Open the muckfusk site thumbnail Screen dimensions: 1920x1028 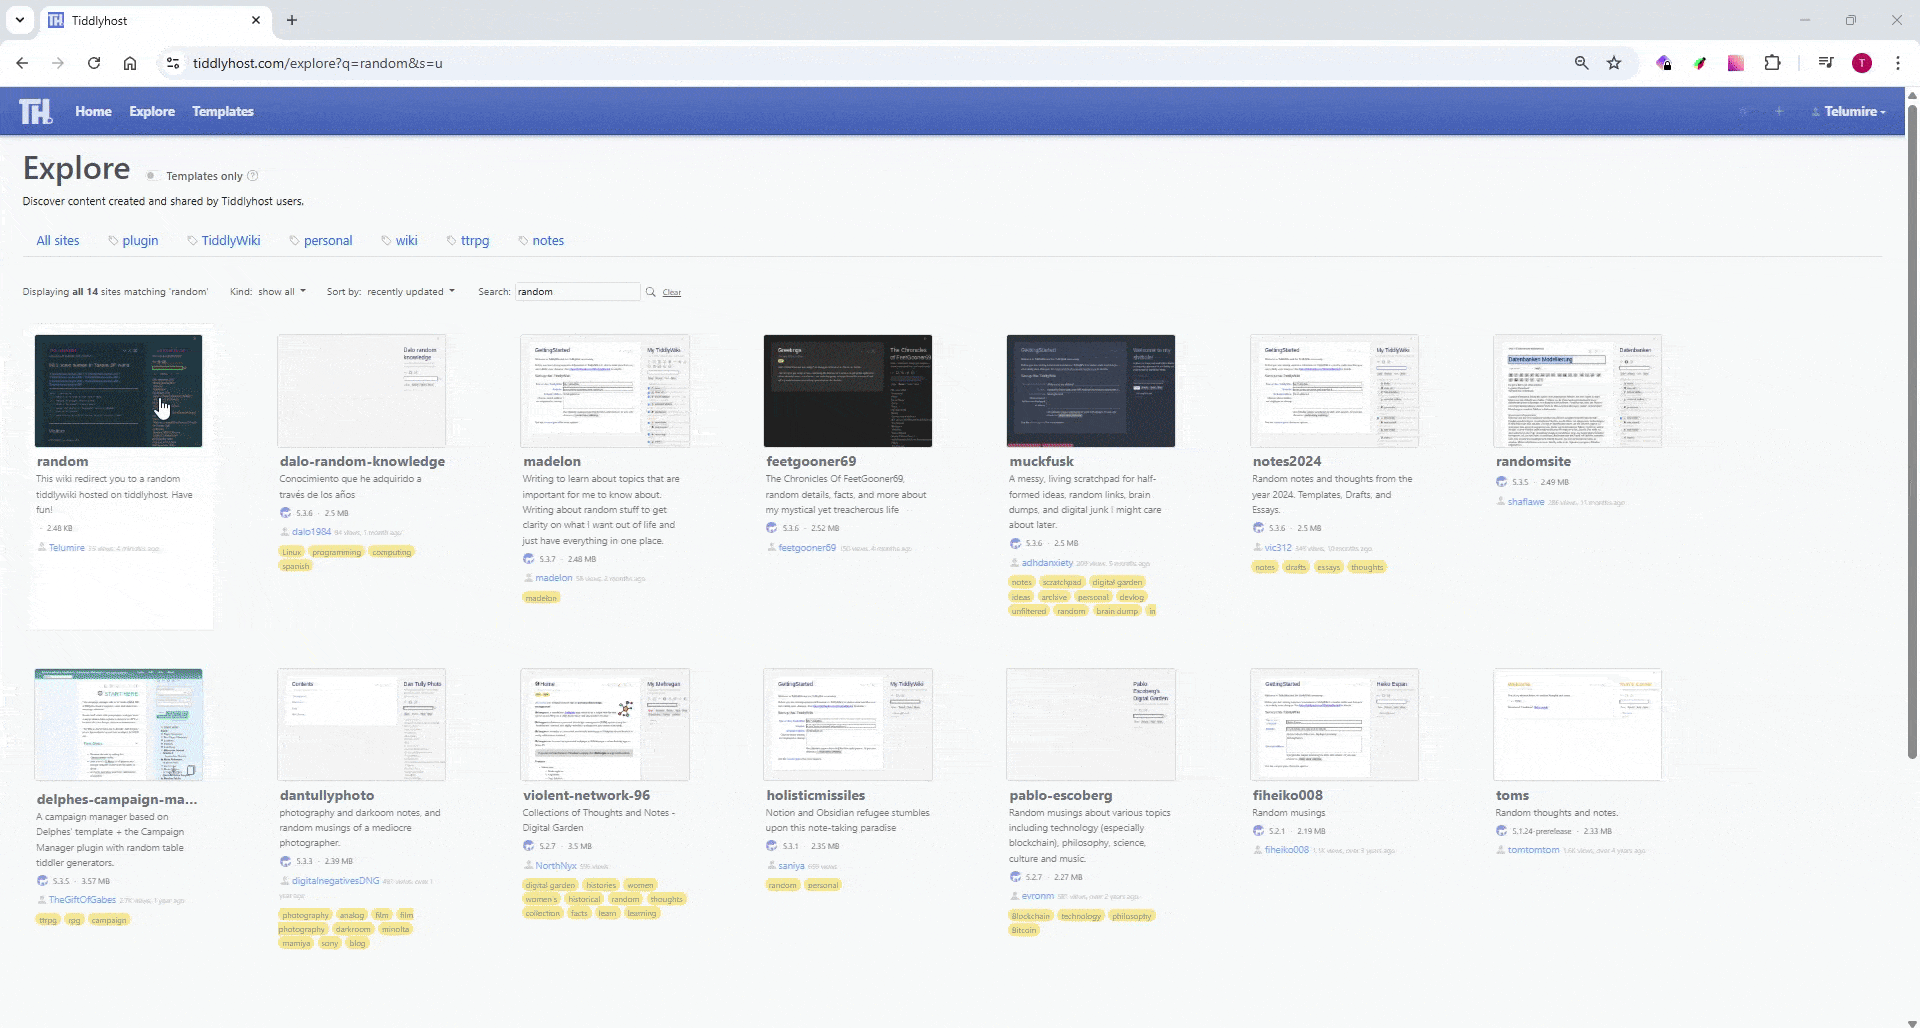(x=1090, y=391)
